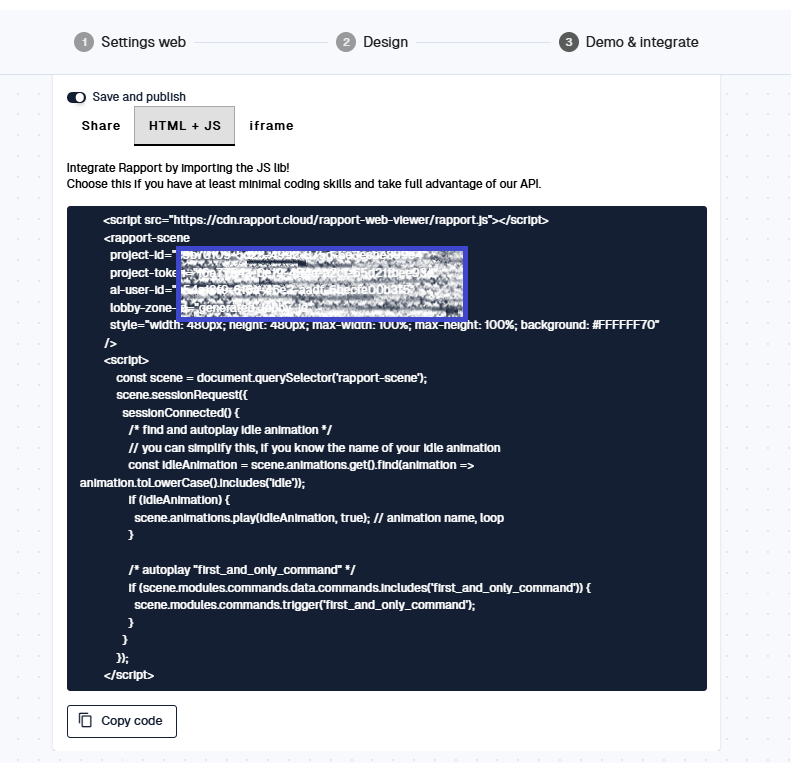The image size is (791, 763).
Task: Click the 'if (idleAnimation) {' line
Action: coord(179,500)
